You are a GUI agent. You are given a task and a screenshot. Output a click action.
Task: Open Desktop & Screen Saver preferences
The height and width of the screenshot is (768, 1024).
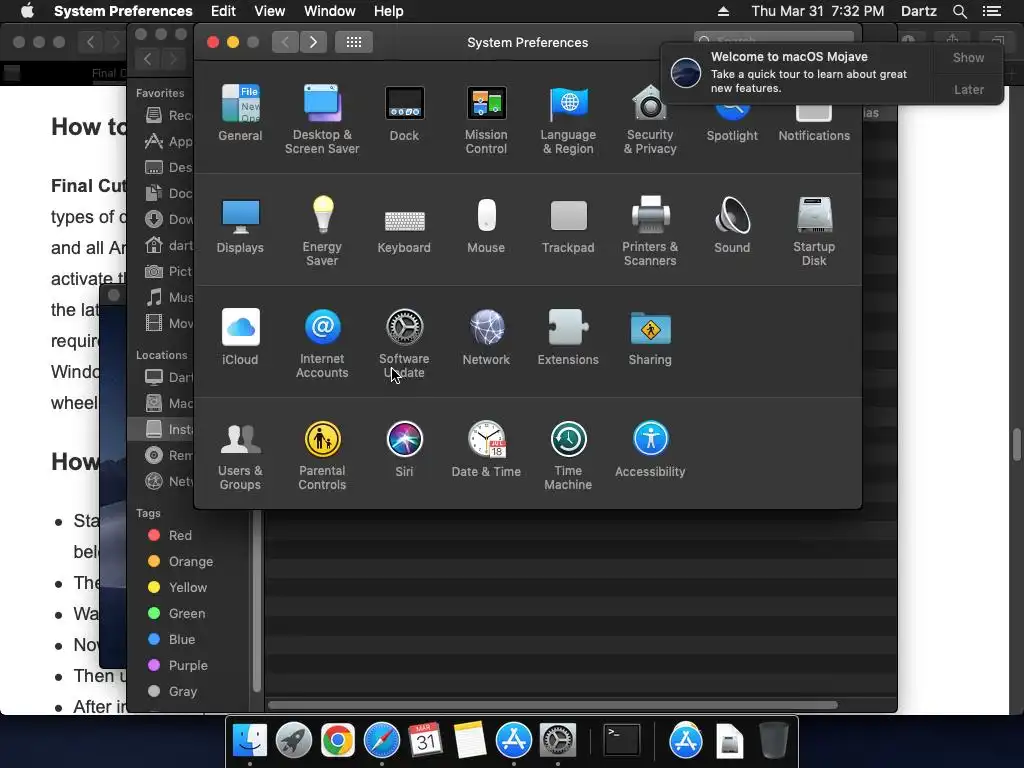pyautogui.click(x=322, y=120)
